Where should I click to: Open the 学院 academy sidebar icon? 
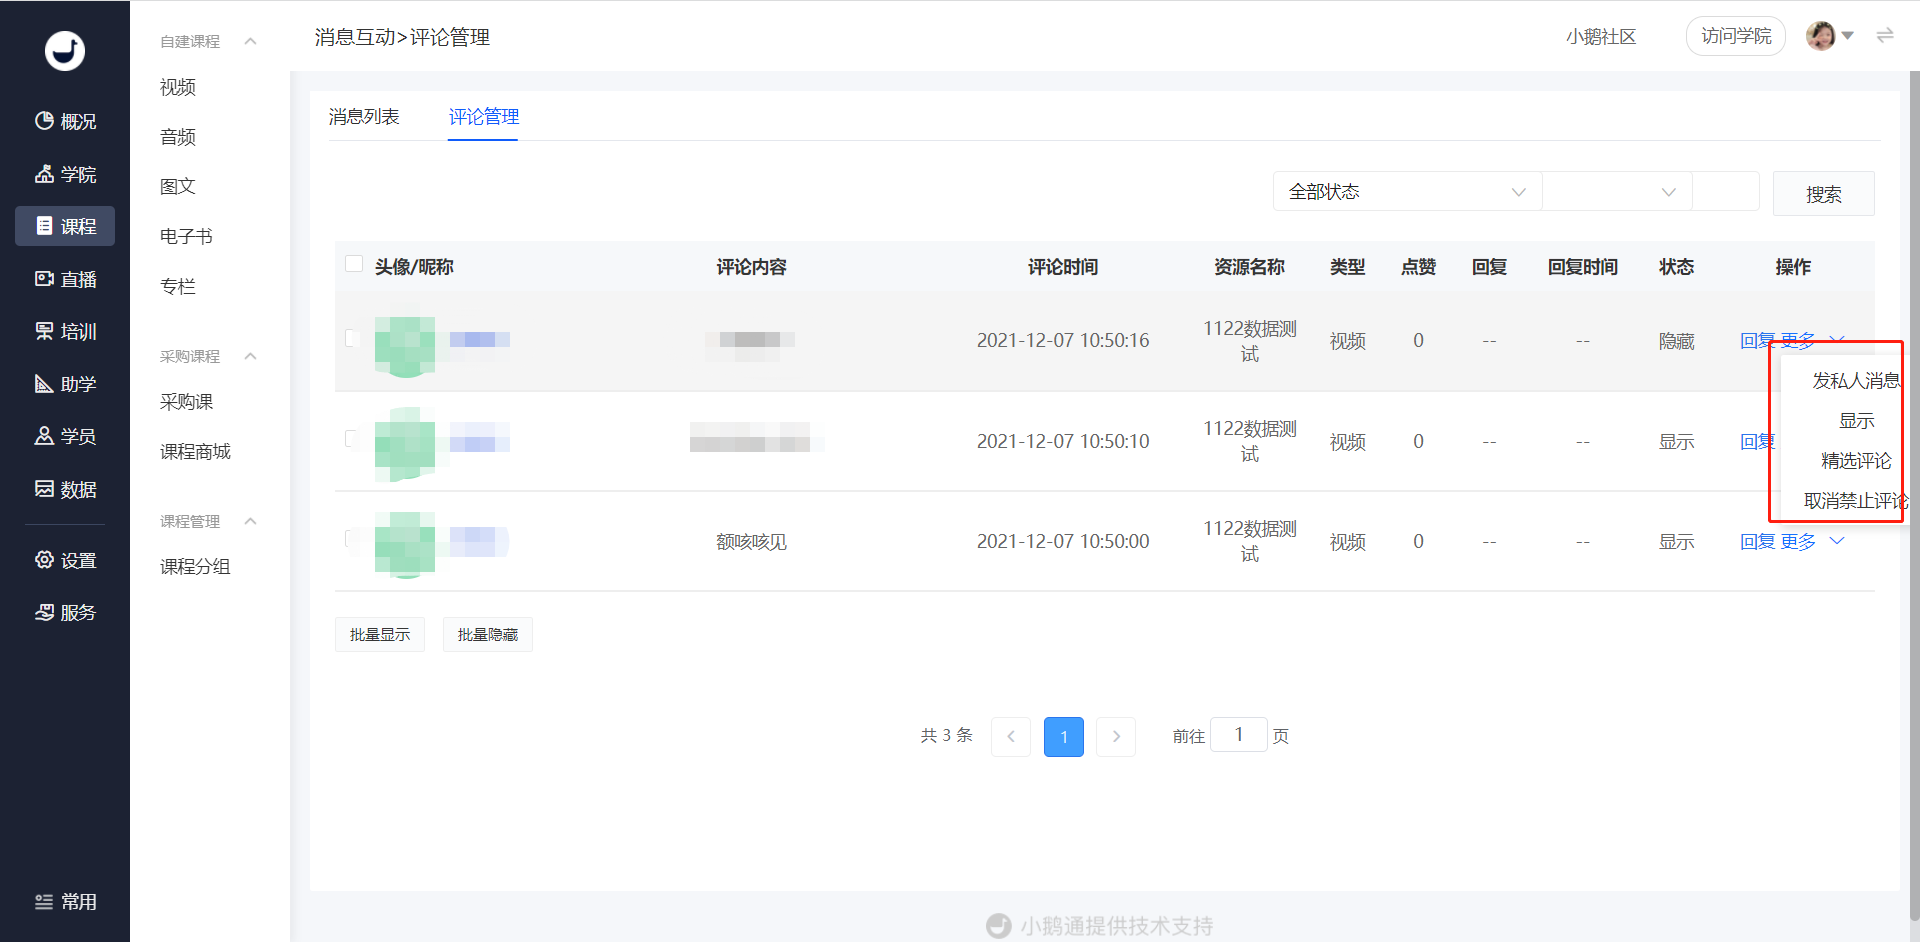click(x=44, y=174)
